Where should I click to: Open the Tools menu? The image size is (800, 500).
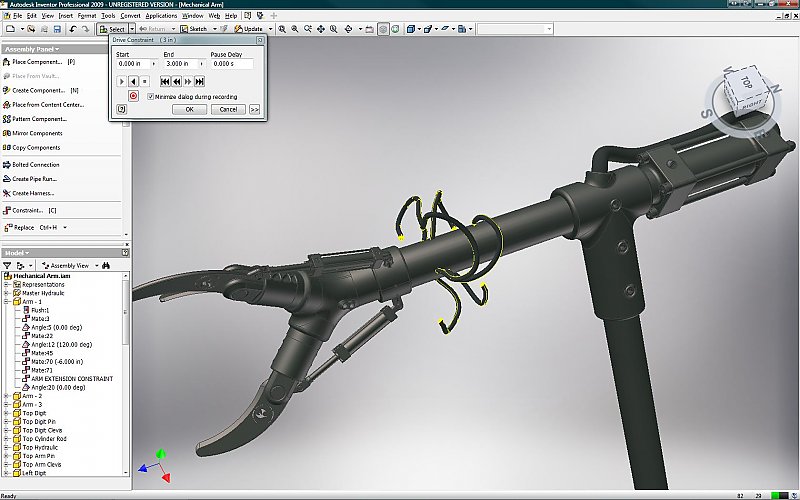(108, 16)
